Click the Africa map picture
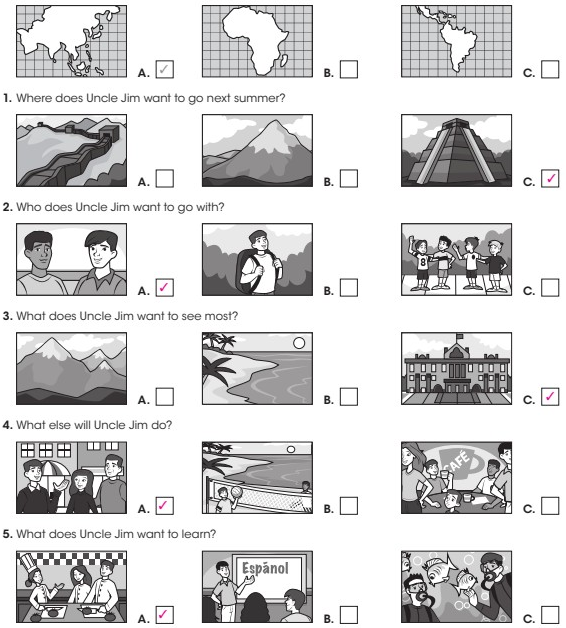This screenshot has width=566, height=628. 257,41
